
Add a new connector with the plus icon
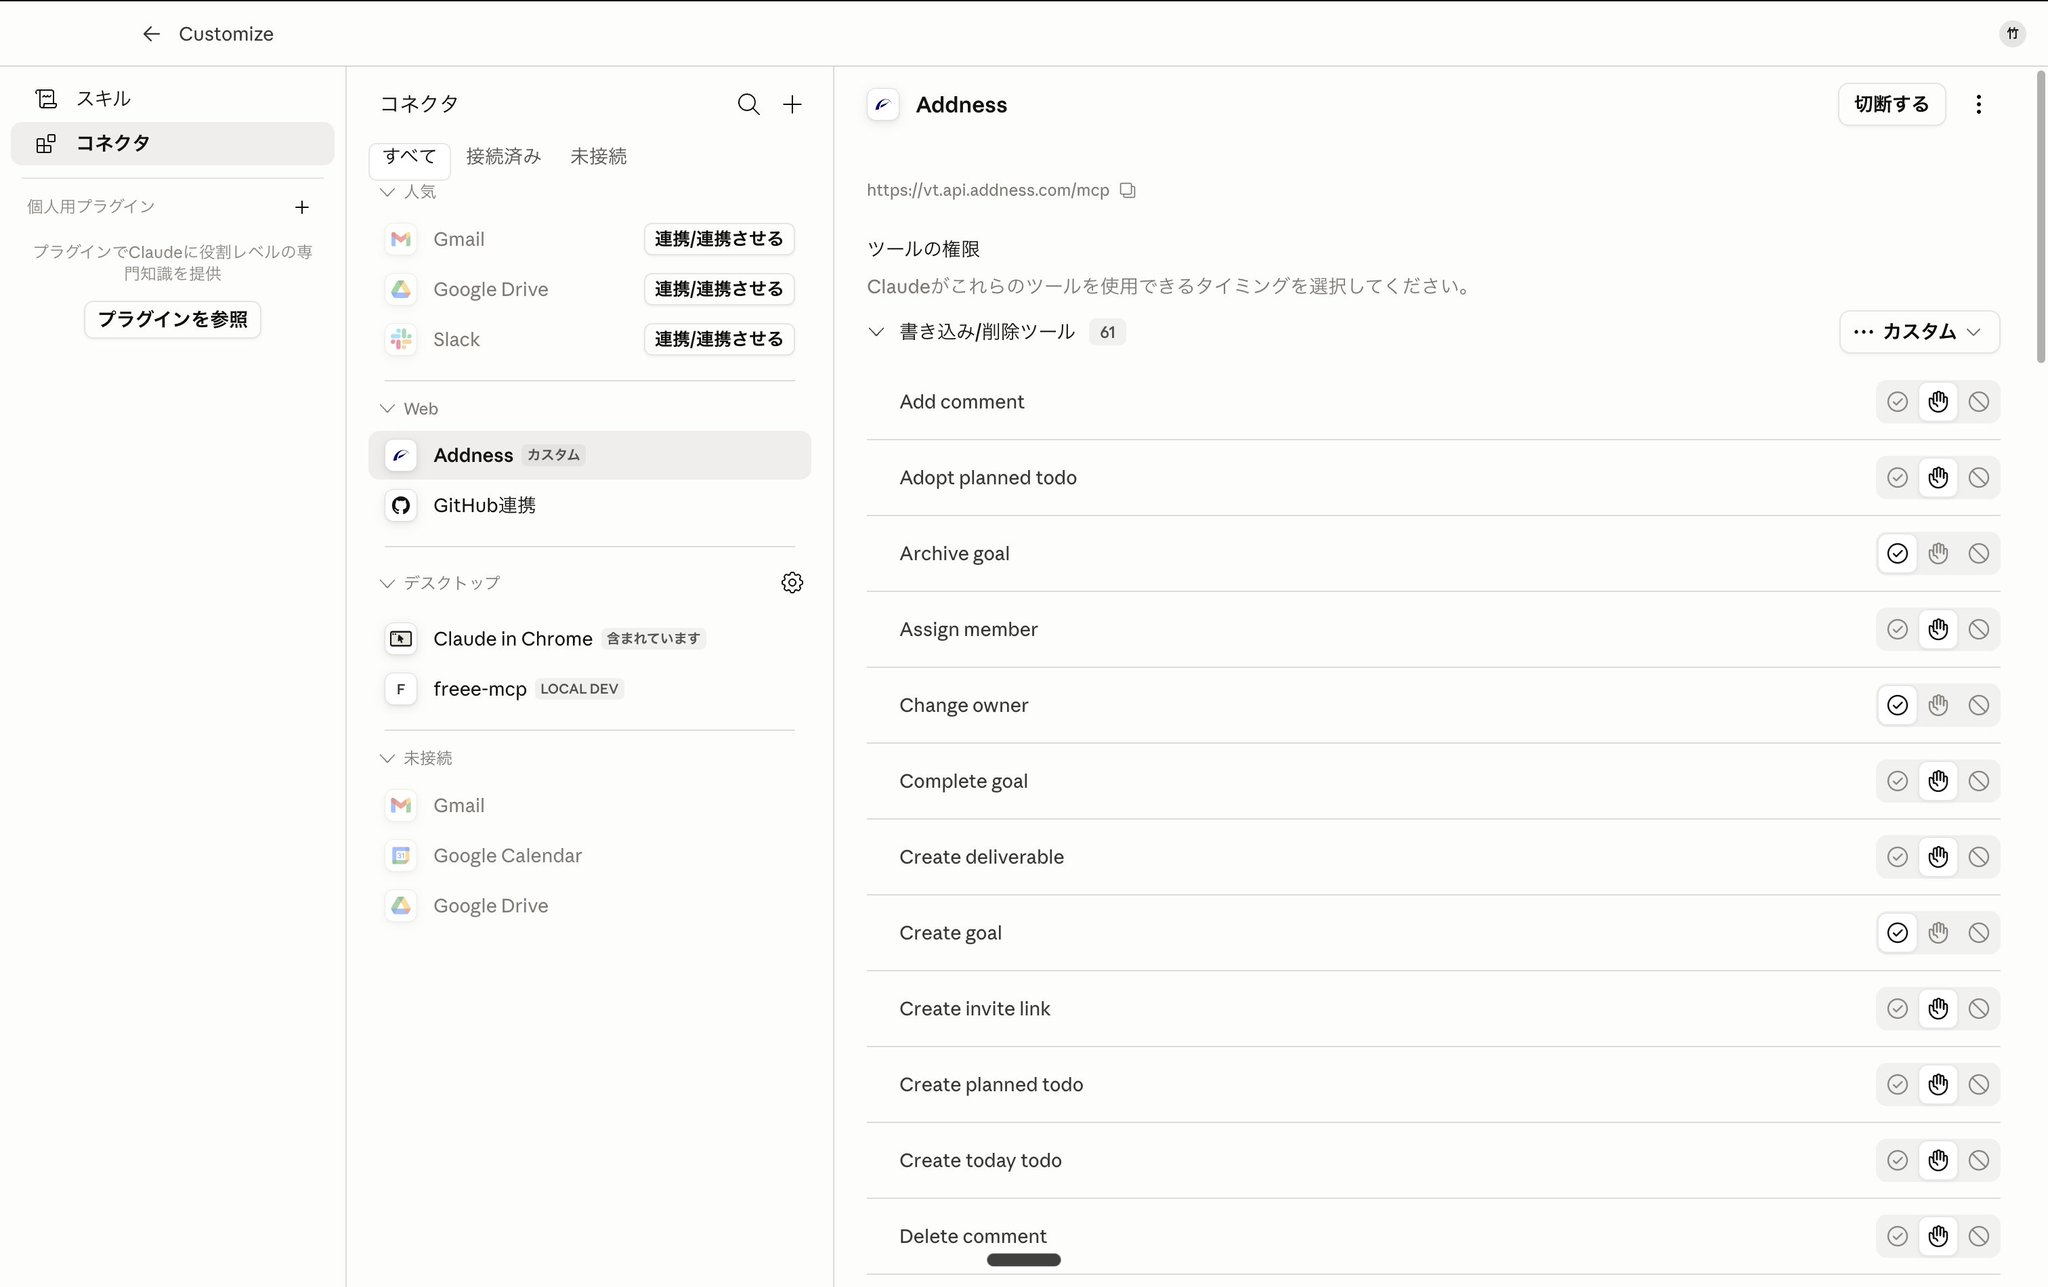792,104
